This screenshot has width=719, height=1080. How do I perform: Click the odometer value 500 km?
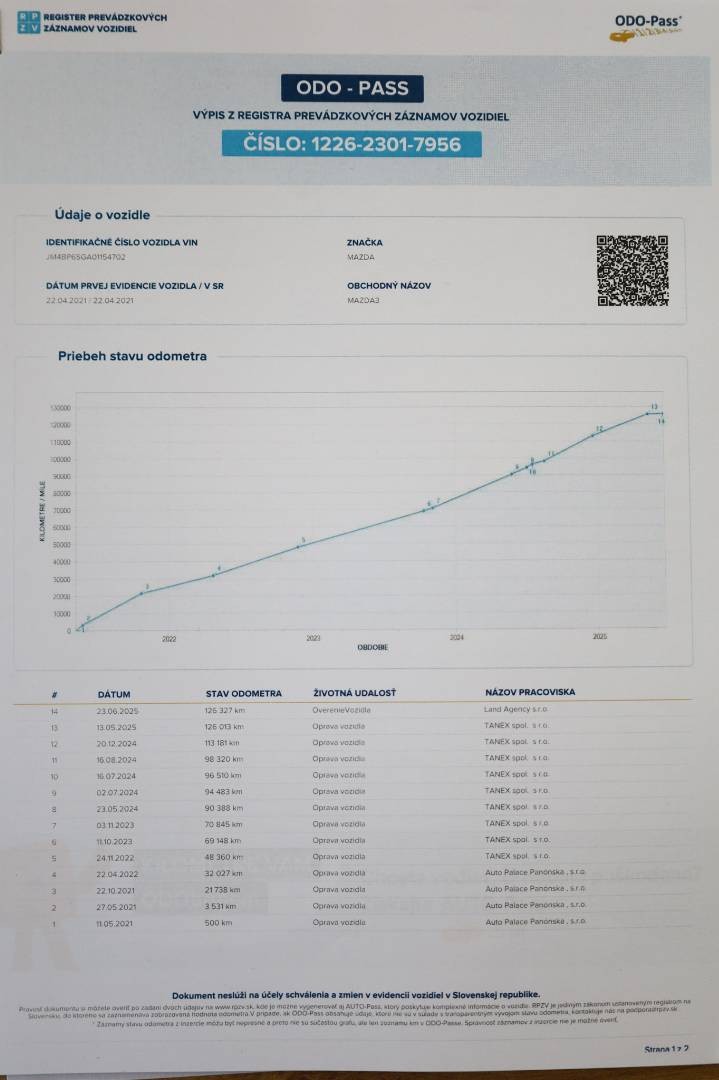[218, 923]
